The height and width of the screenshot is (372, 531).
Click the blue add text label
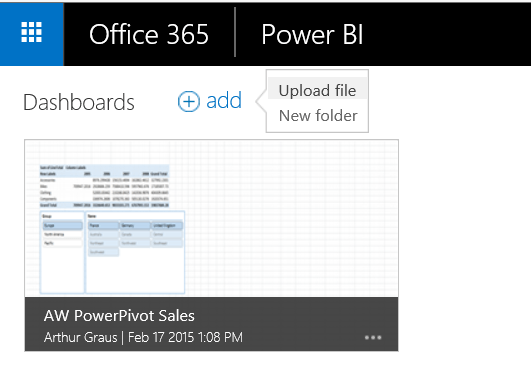click(x=224, y=100)
